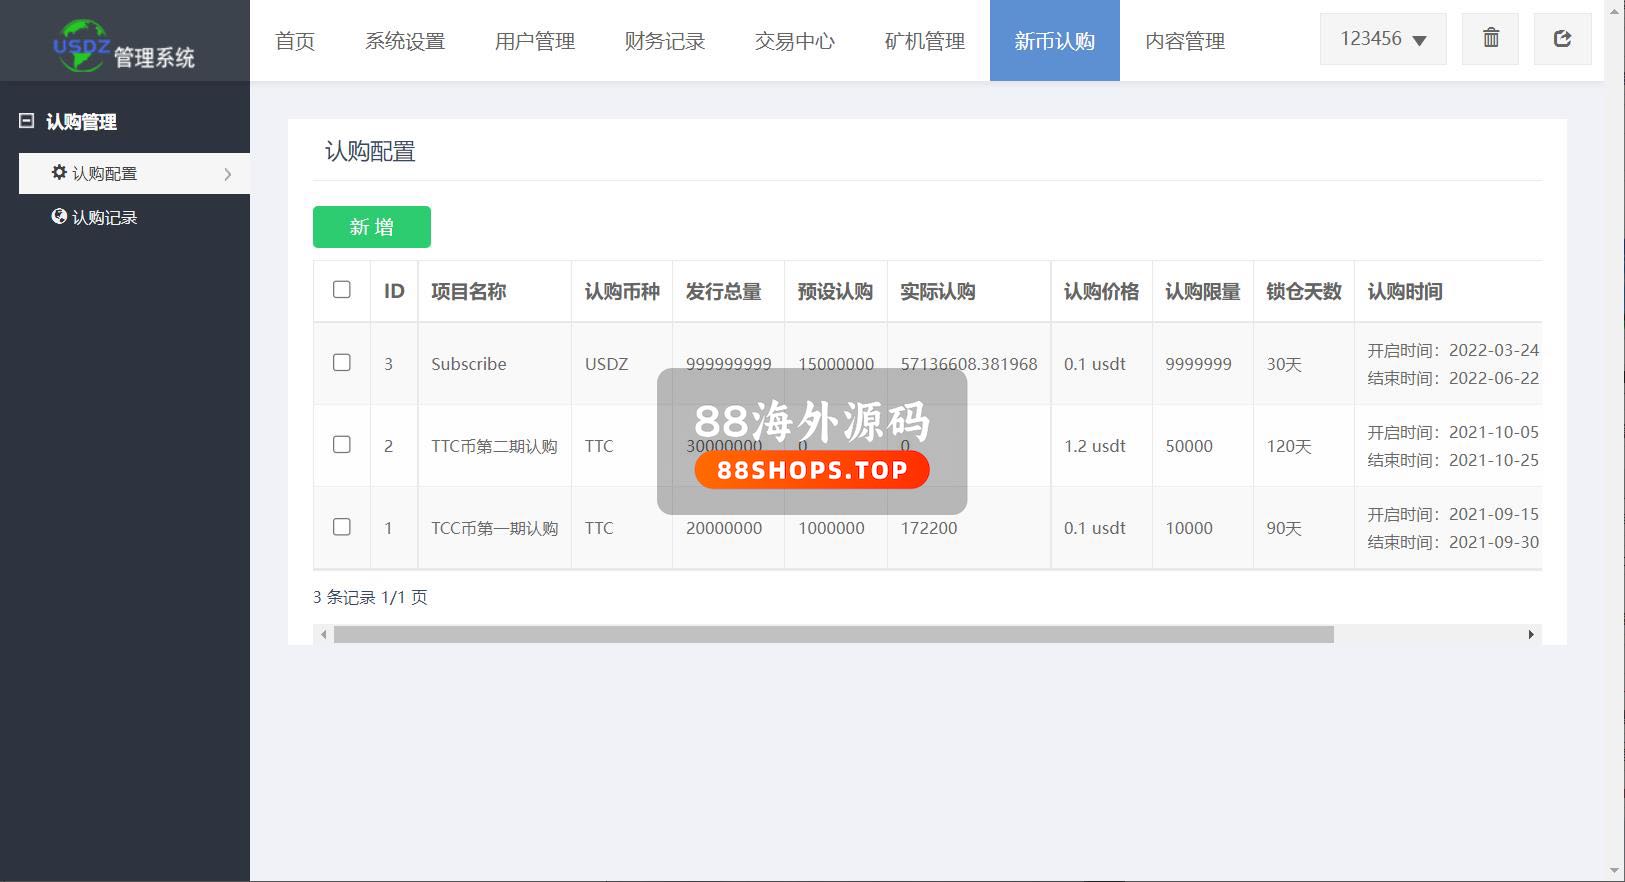
Task: Go to 交易中心 menu
Action: (794, 41)
